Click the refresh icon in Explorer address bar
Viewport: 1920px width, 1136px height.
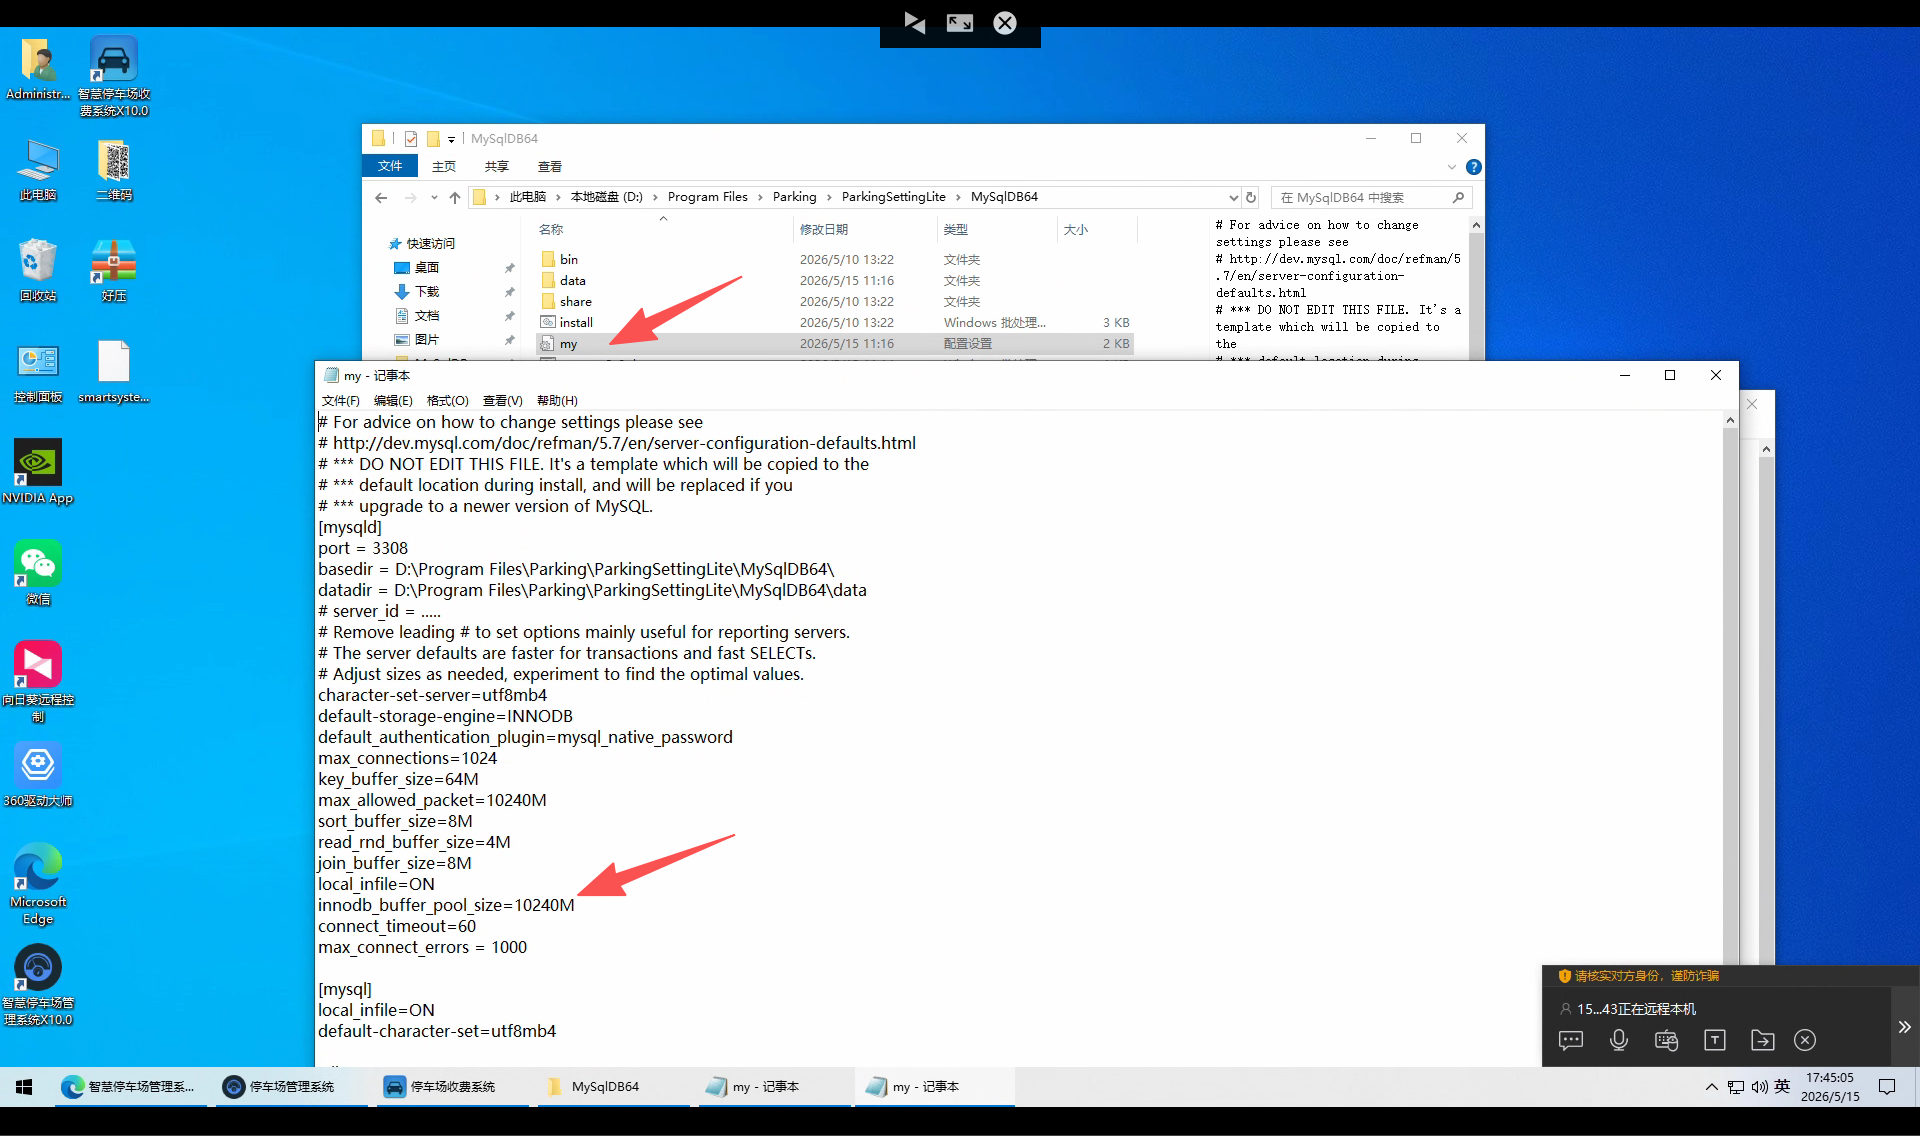pos(1251,197)
